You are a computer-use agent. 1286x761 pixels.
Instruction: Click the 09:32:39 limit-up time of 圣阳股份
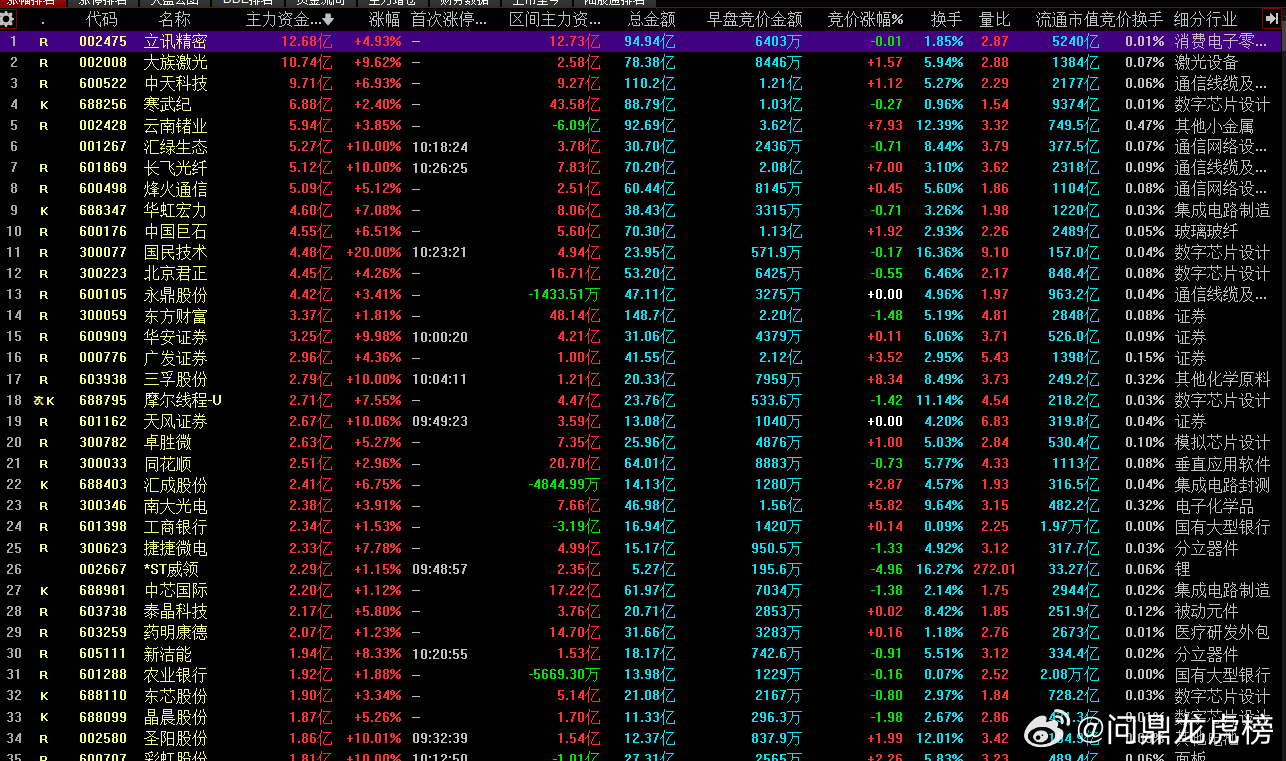click(x=440, y=738)
